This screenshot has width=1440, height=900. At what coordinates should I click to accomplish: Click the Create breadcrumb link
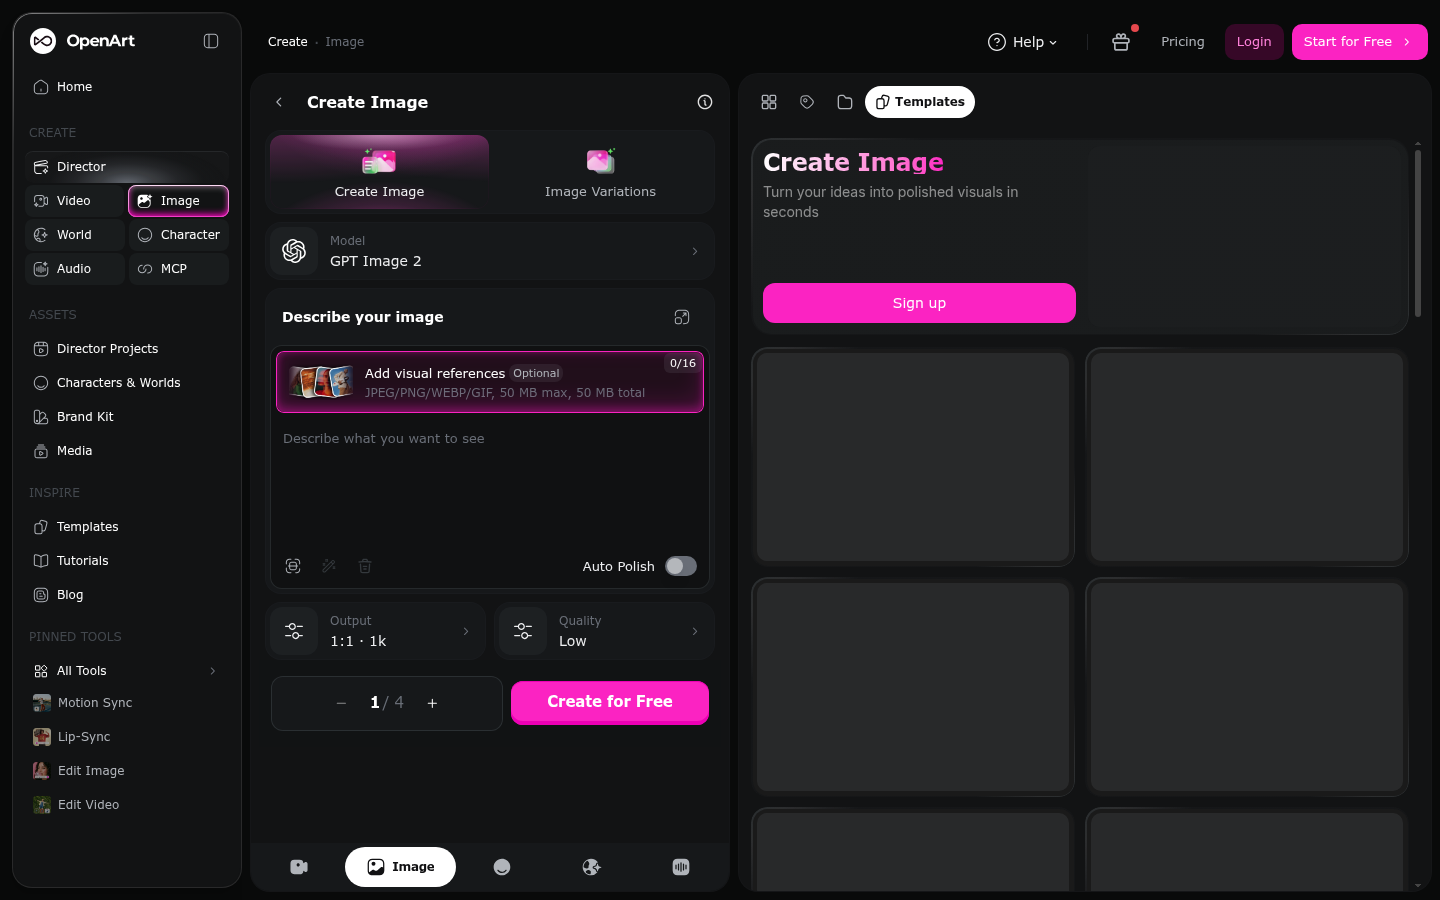pos(287,42)
